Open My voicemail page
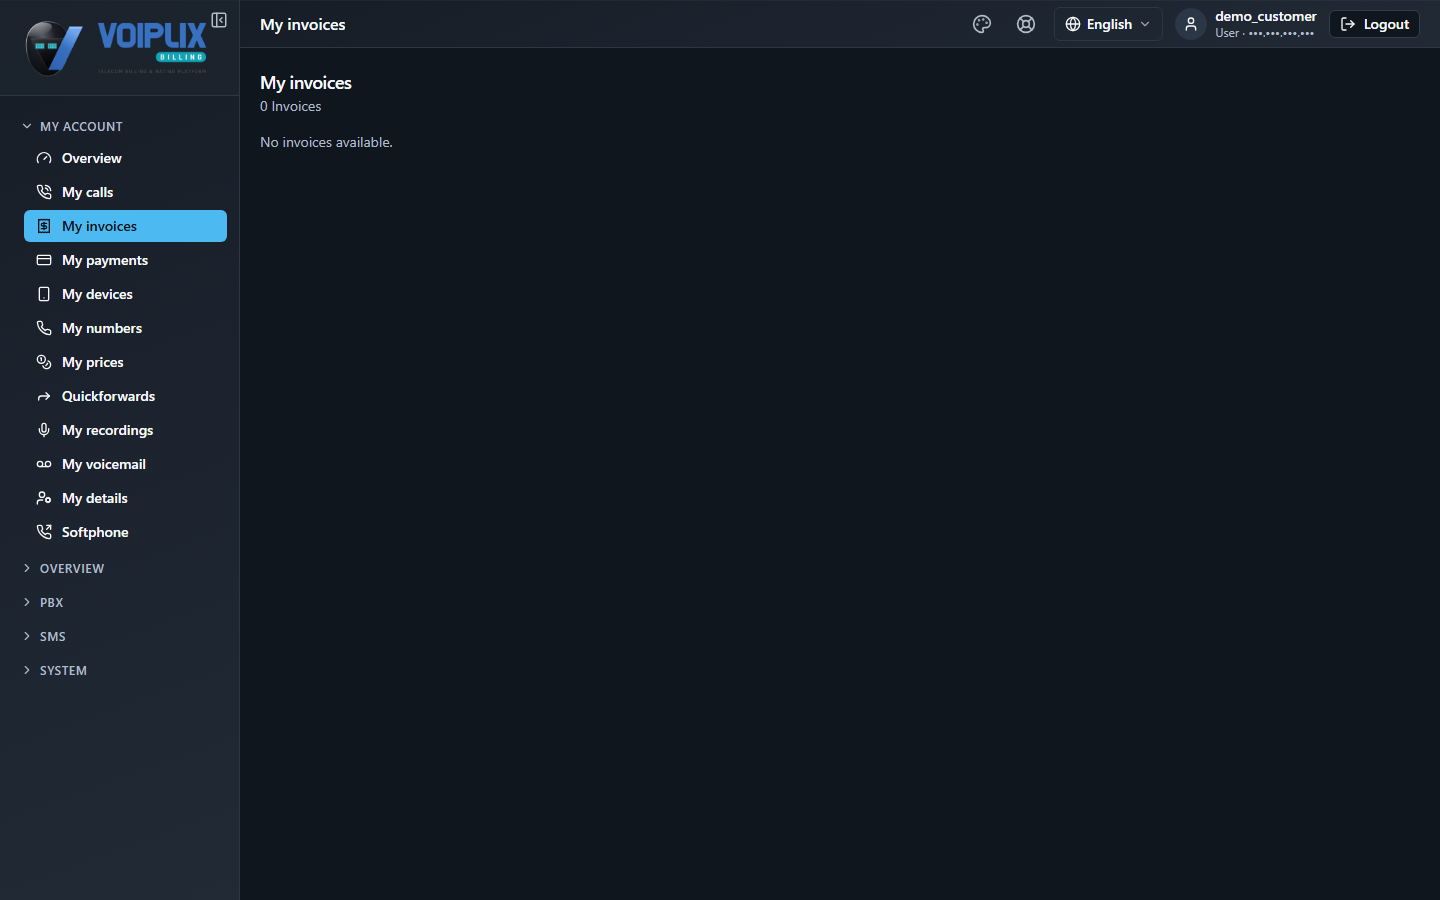1440x900 pixels. click(x=125, y=464)
